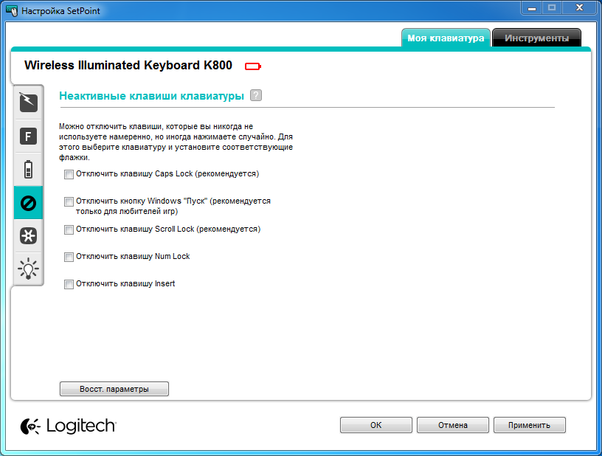Click the SetPoint title bar icon
This screenshot has height=456, width=602.
pos(12,11)
